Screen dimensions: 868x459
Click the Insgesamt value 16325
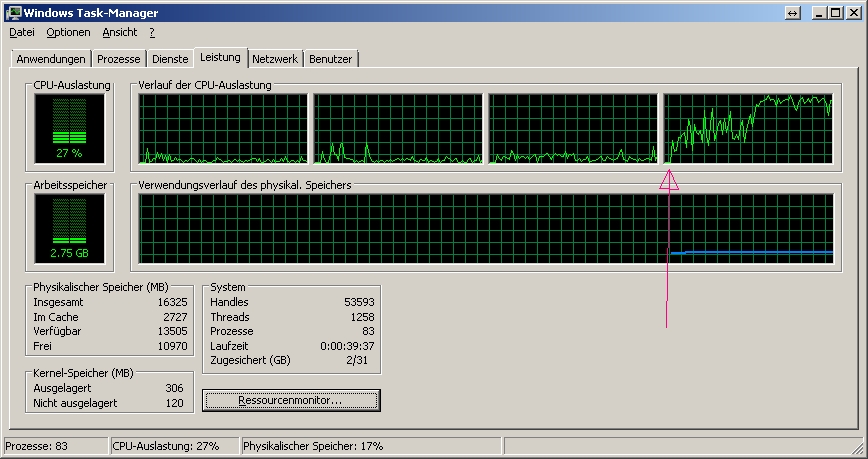[x=173, y=302]
